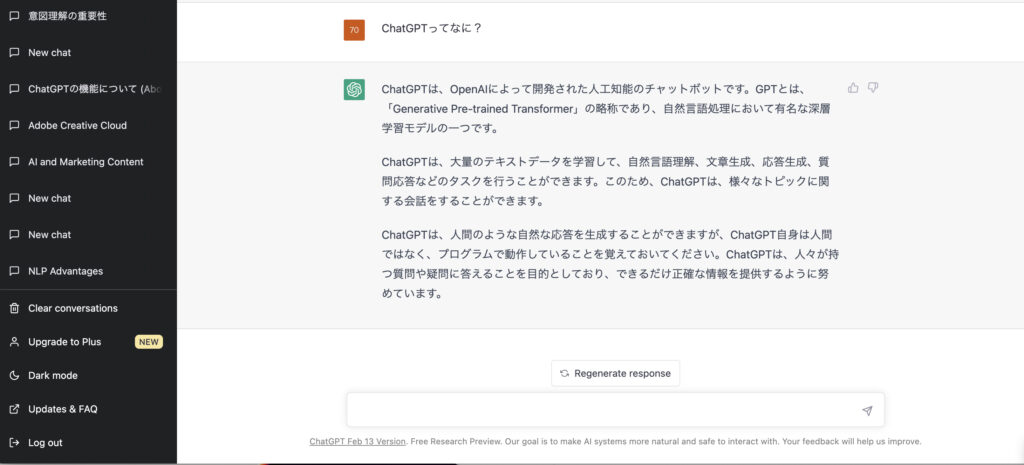The width and height of the screenshot is (1024, 465).
Task: Click the trash icon for Clear conversations
Action: pyautogui.click(x=14, y=308)
